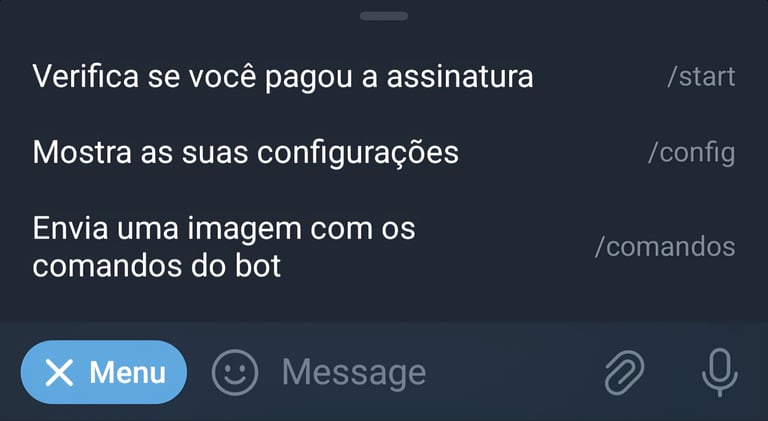Start voice recording with the microphone icon
Viewport: 768px width, 421px height.
720,373
